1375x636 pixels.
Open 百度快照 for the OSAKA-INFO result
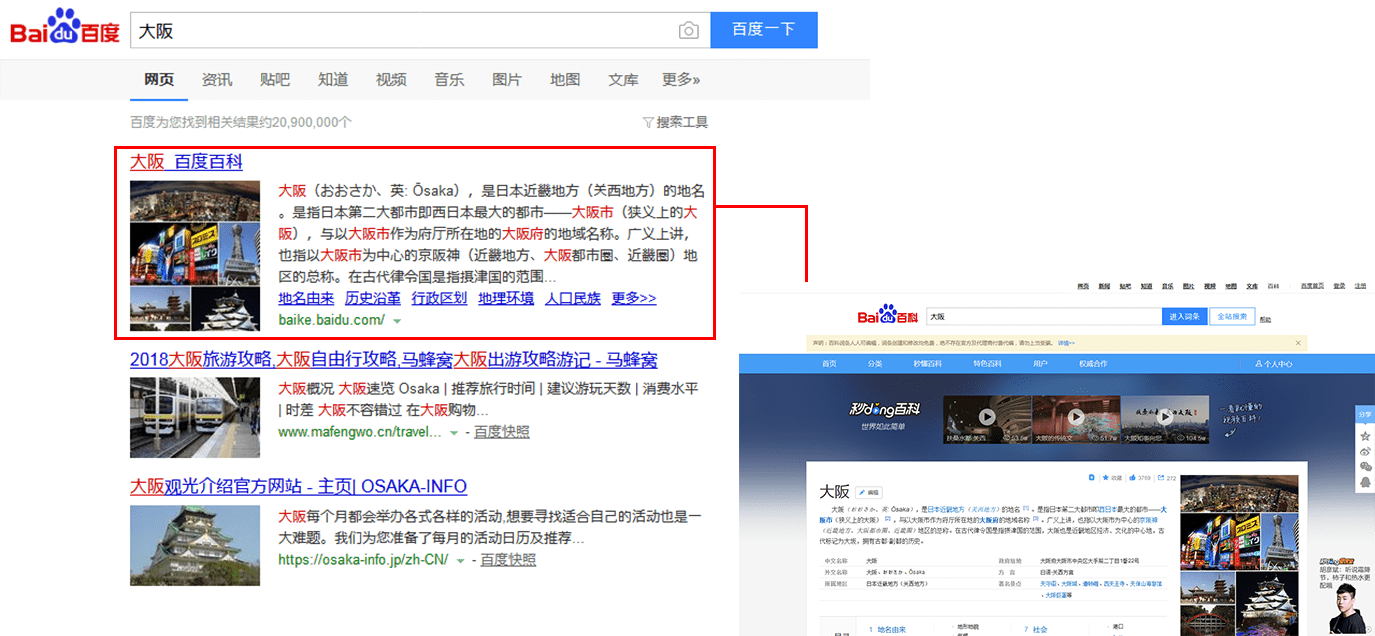click(x=508, y=559)
